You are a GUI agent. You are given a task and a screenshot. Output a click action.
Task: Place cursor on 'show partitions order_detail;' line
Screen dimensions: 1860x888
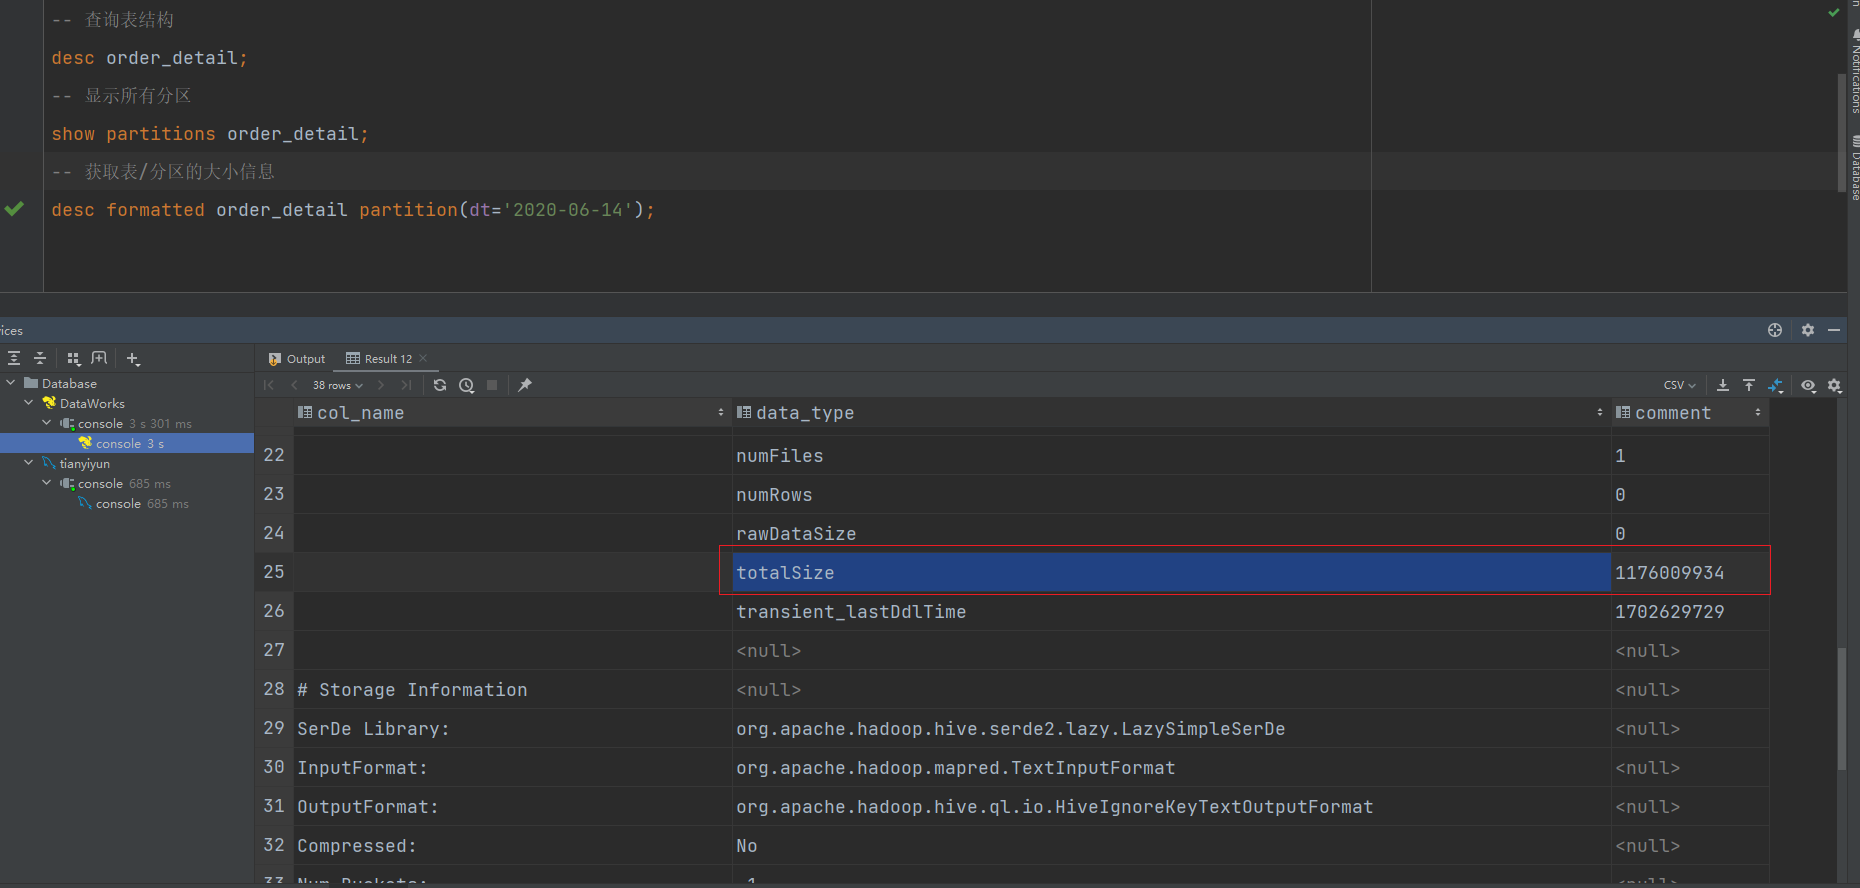[210, 133]
